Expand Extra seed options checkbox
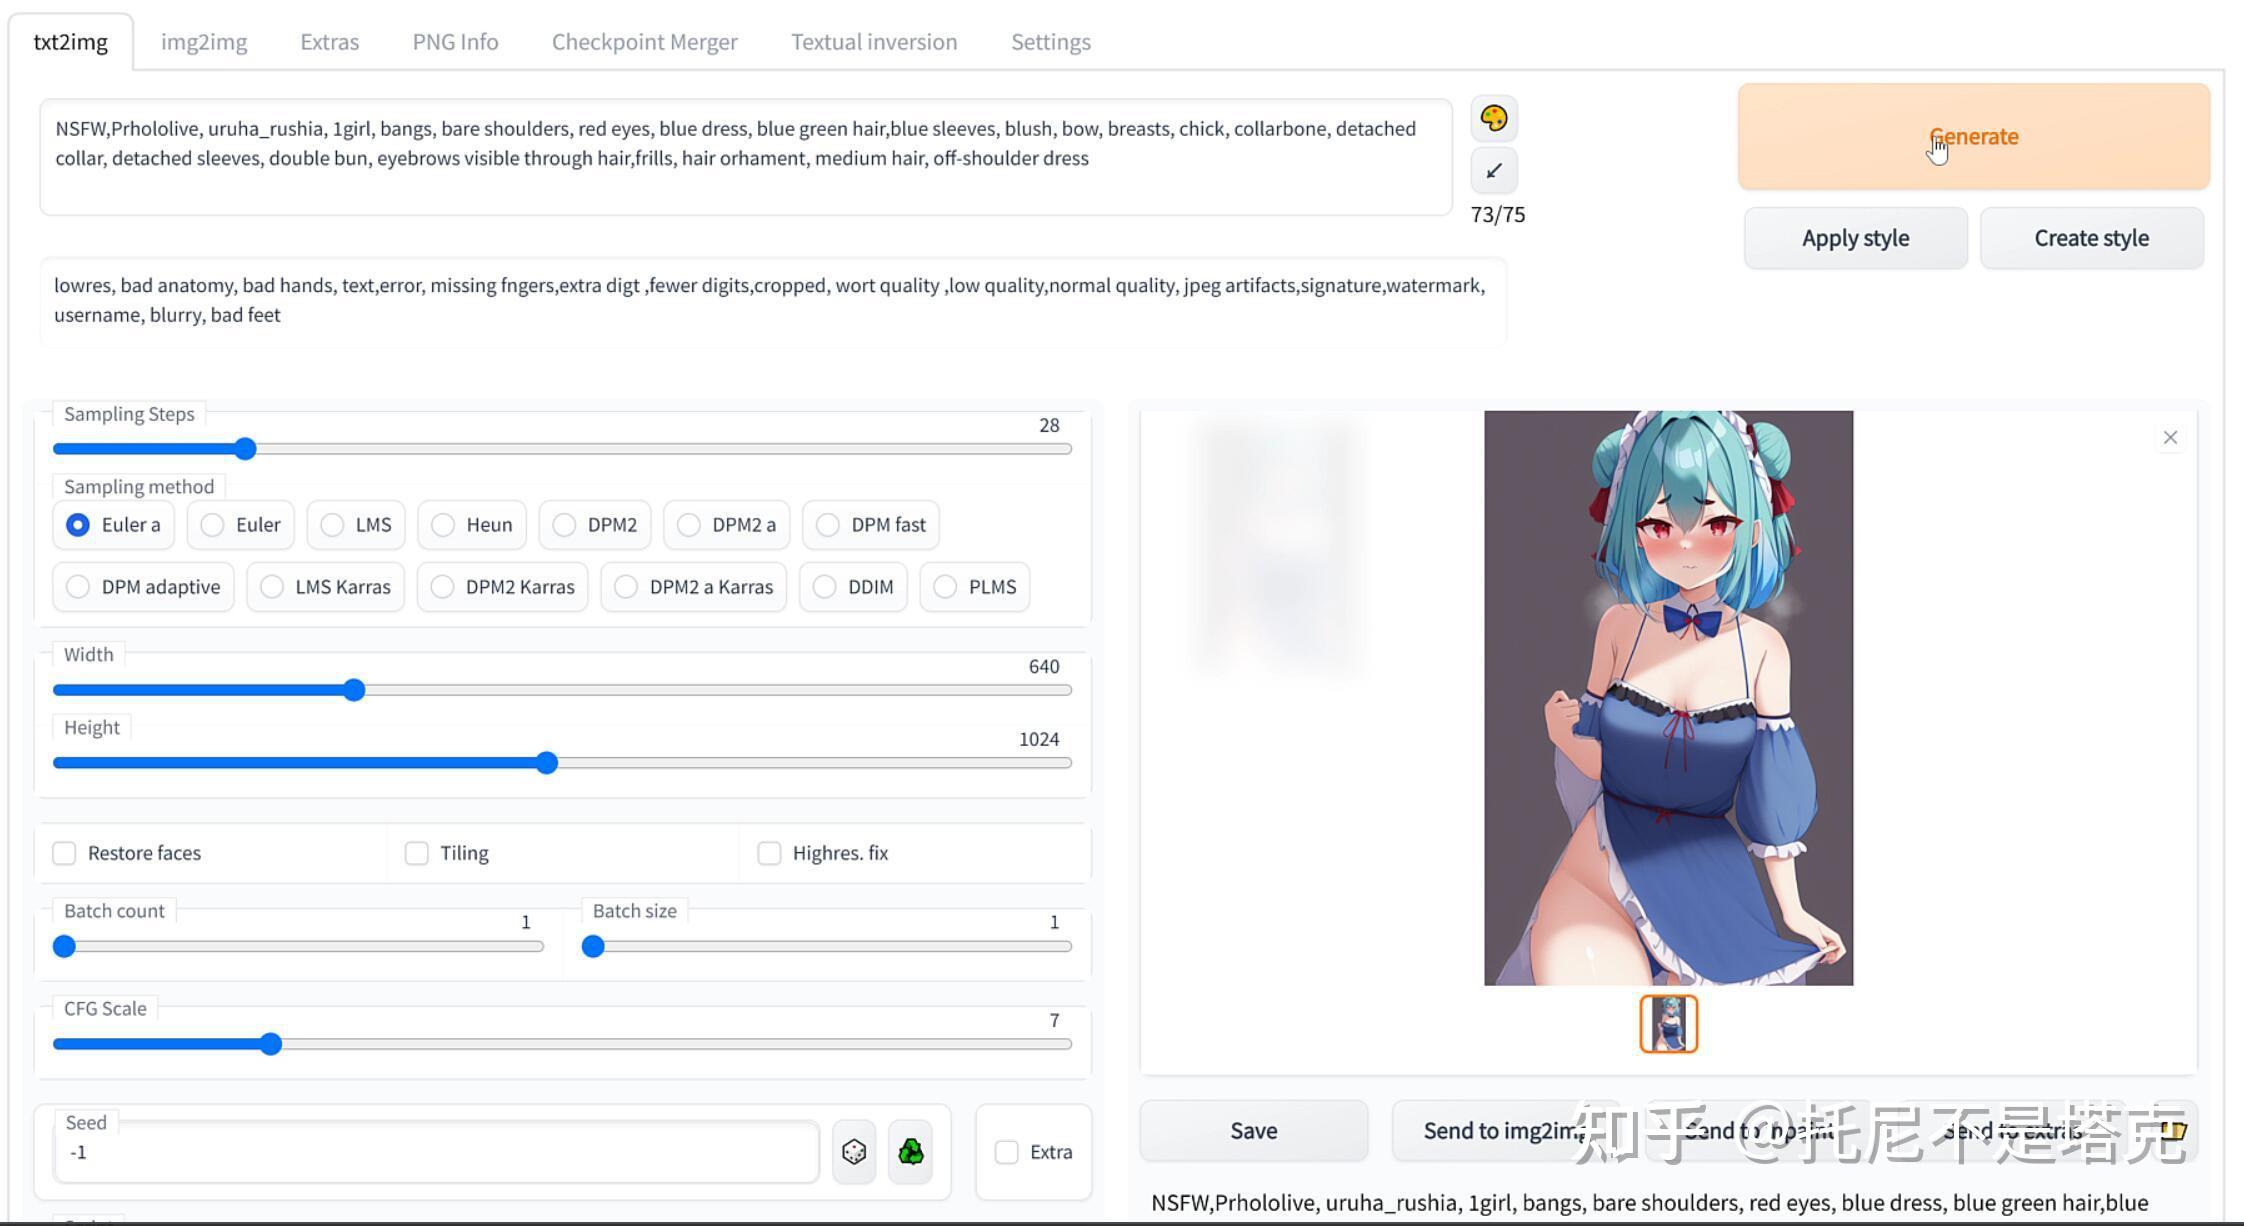Viewport: 2244px width, 1226px height. (x=1007, y=1152)
